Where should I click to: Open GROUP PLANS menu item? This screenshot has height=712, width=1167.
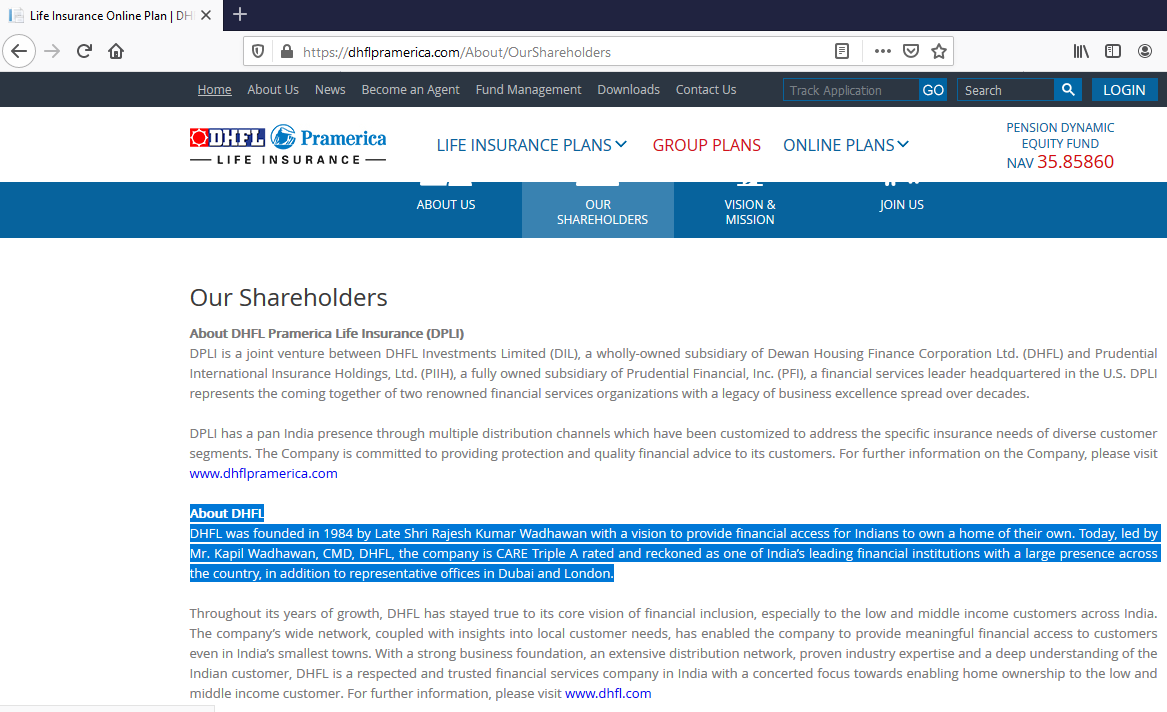pyautogui.click(x=707, y=144)
